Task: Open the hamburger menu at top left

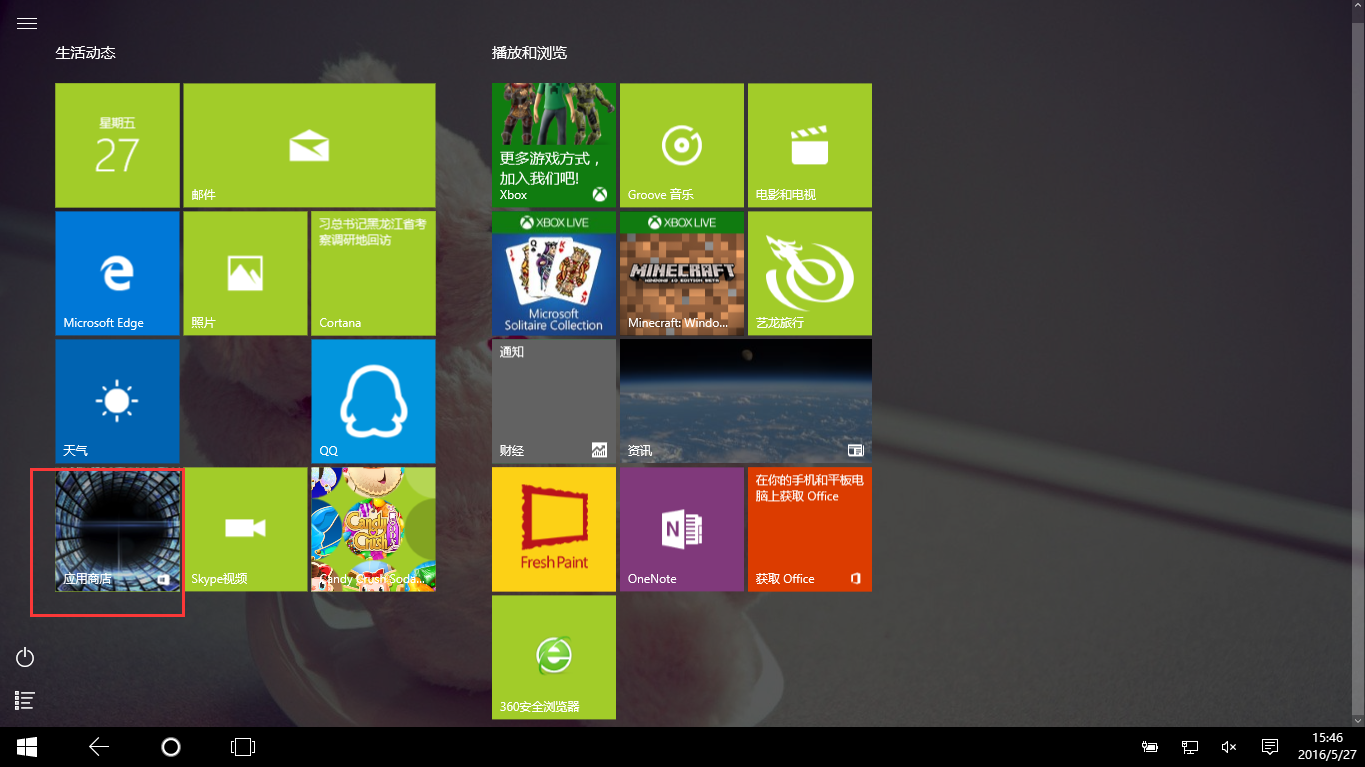Action: coord(27,22)
